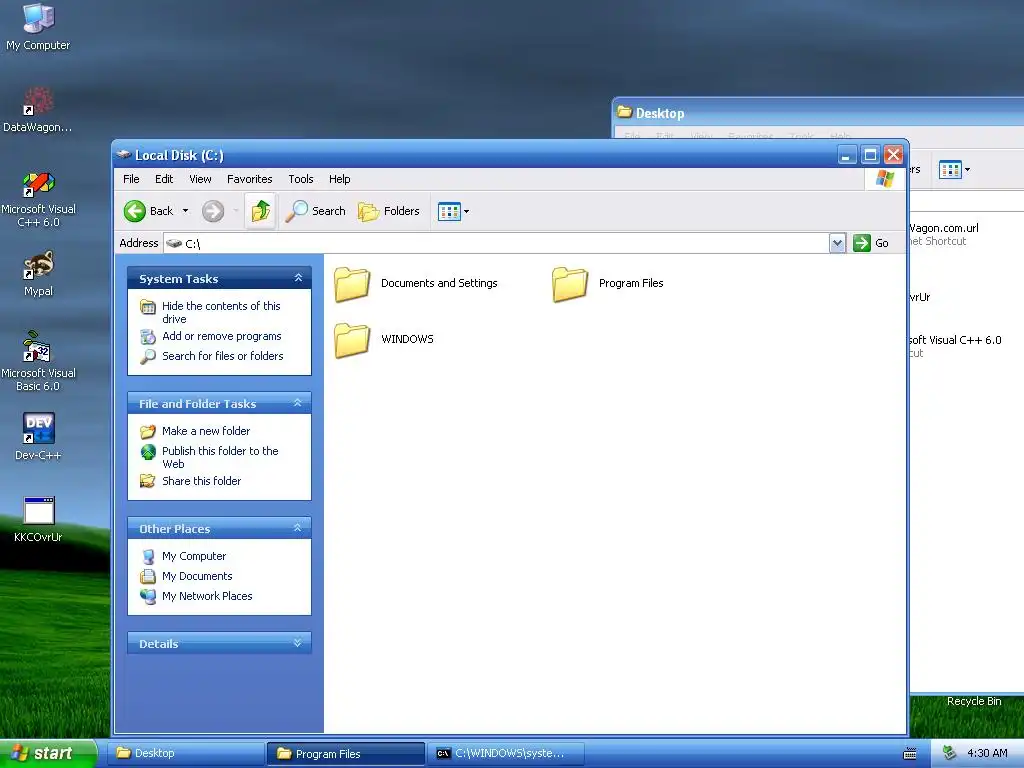This screenshot has width=1024, height=768.
Task: Click the Views icon in Desktop window
Action: click(950, 170)
